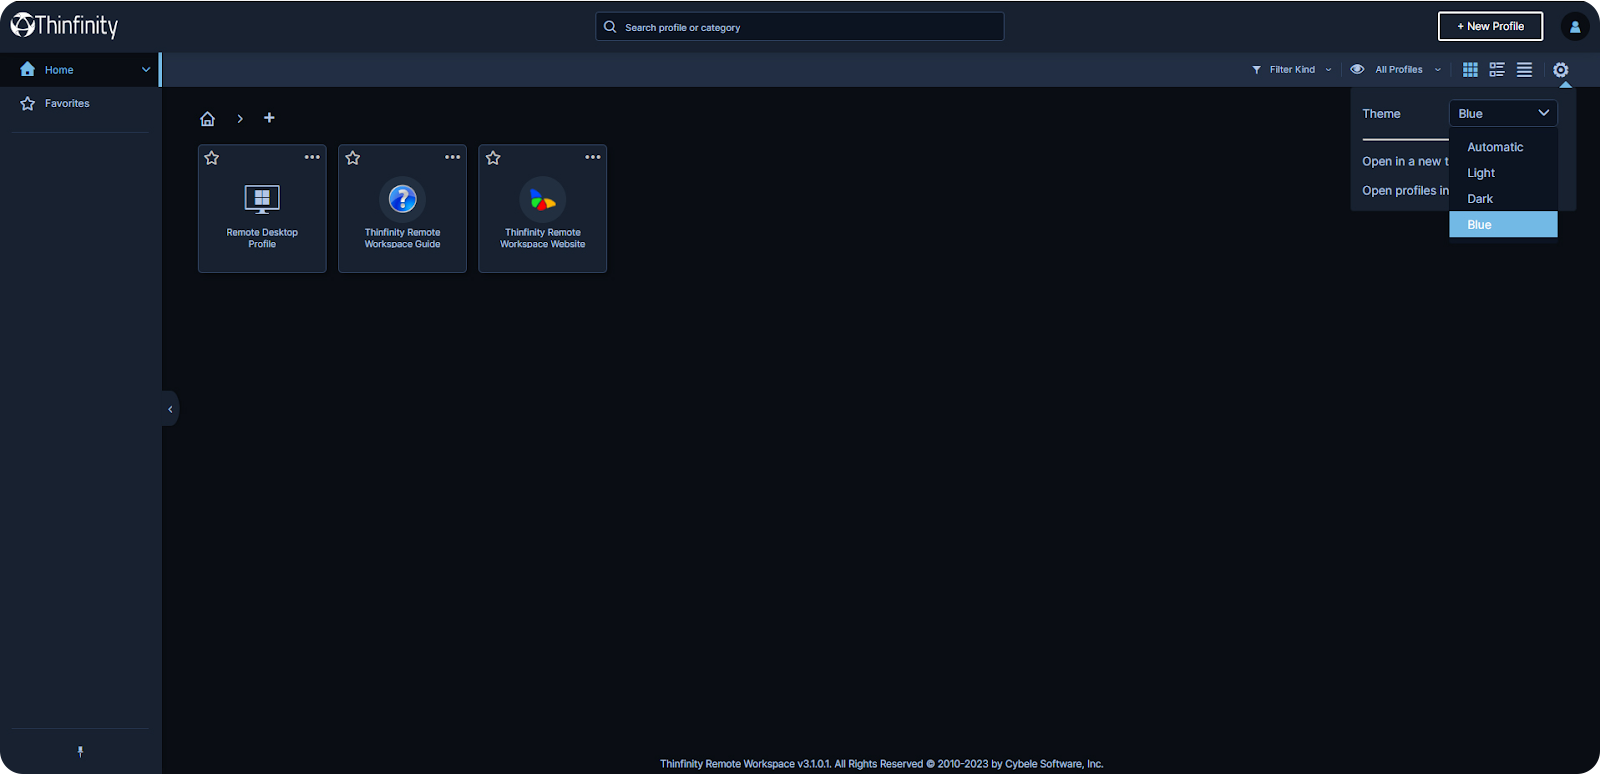The height and width of the screenshot is (774, 1600).
Task: Open the Workspace Guide question mark icon
Action: pos(403,199)
